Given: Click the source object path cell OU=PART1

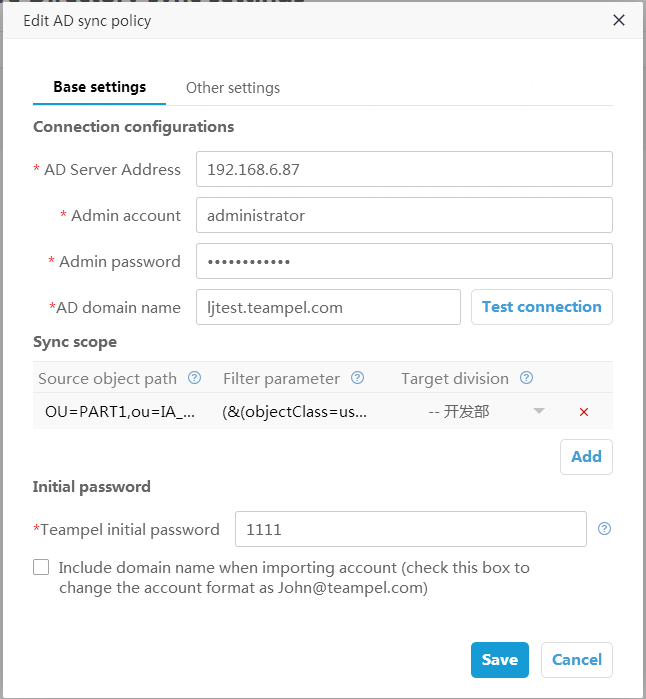Looking at the screenshot, I should coord(120,411).
